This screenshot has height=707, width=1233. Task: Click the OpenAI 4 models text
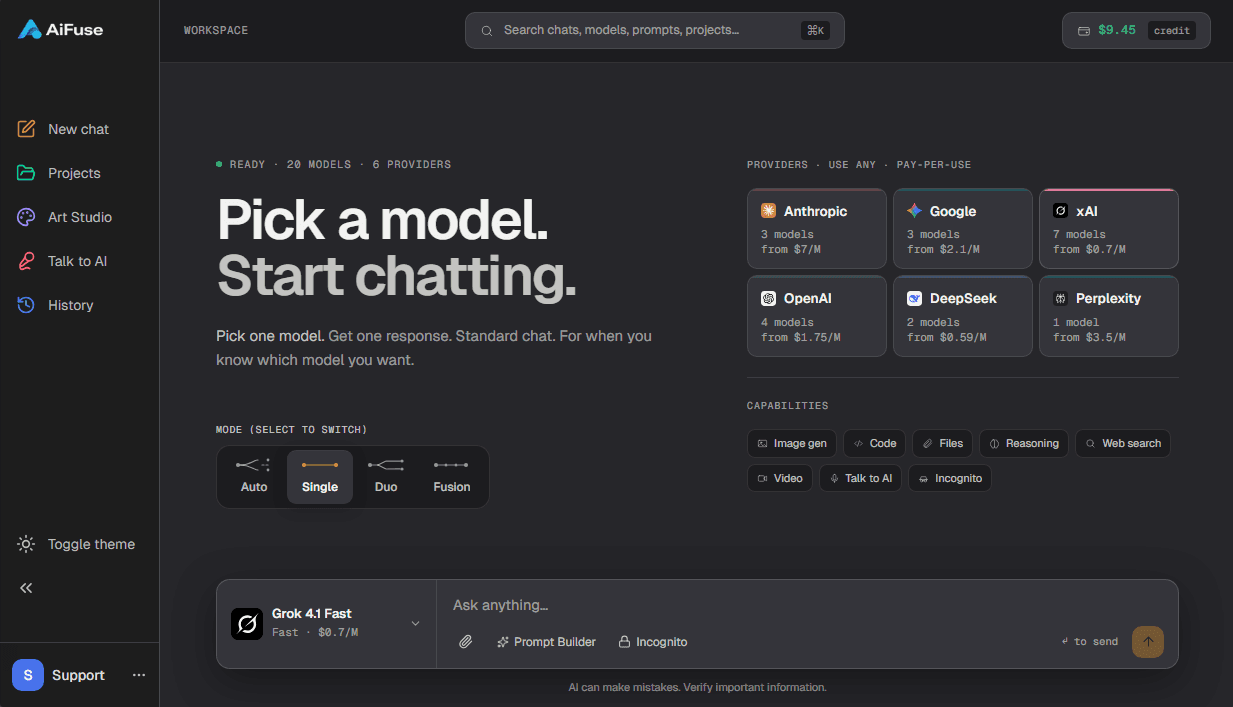(x=787, y=323)
